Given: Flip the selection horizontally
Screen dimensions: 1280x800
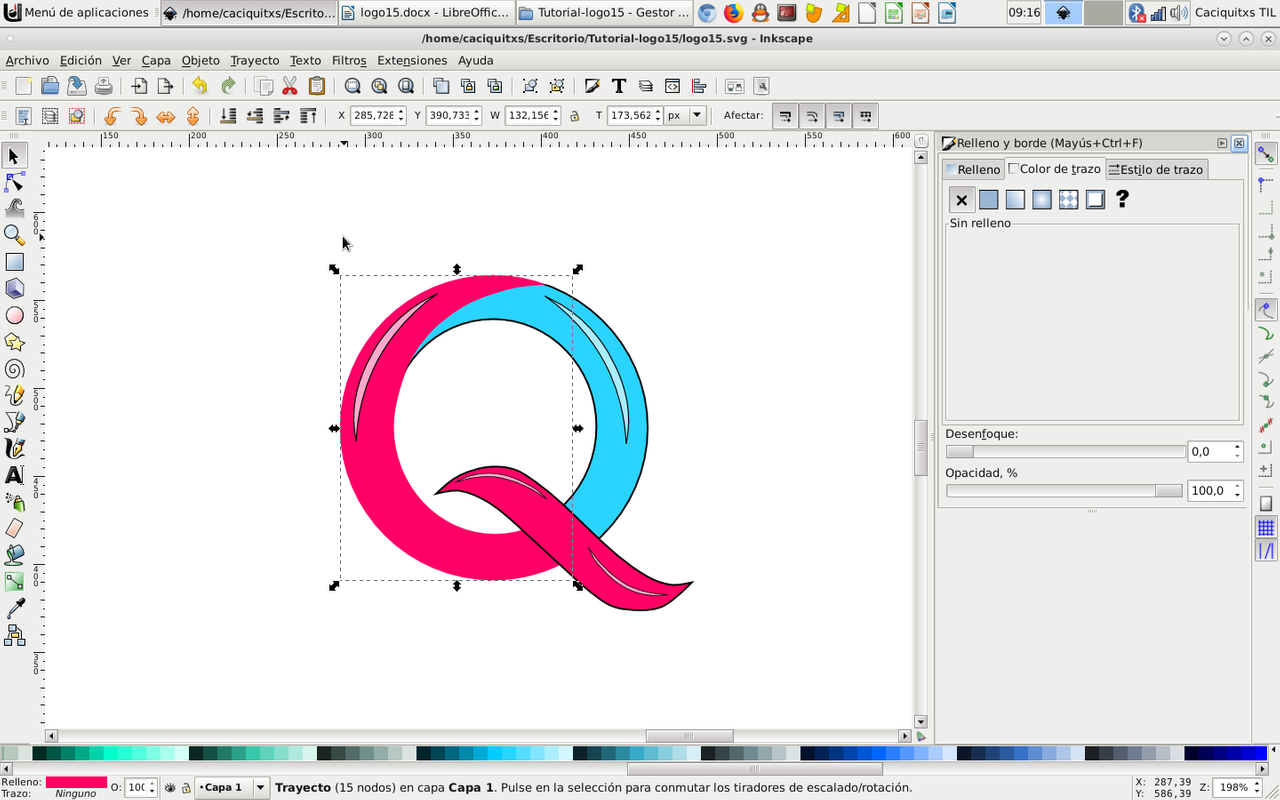Looking at the screenshot, I should (166, 116).
